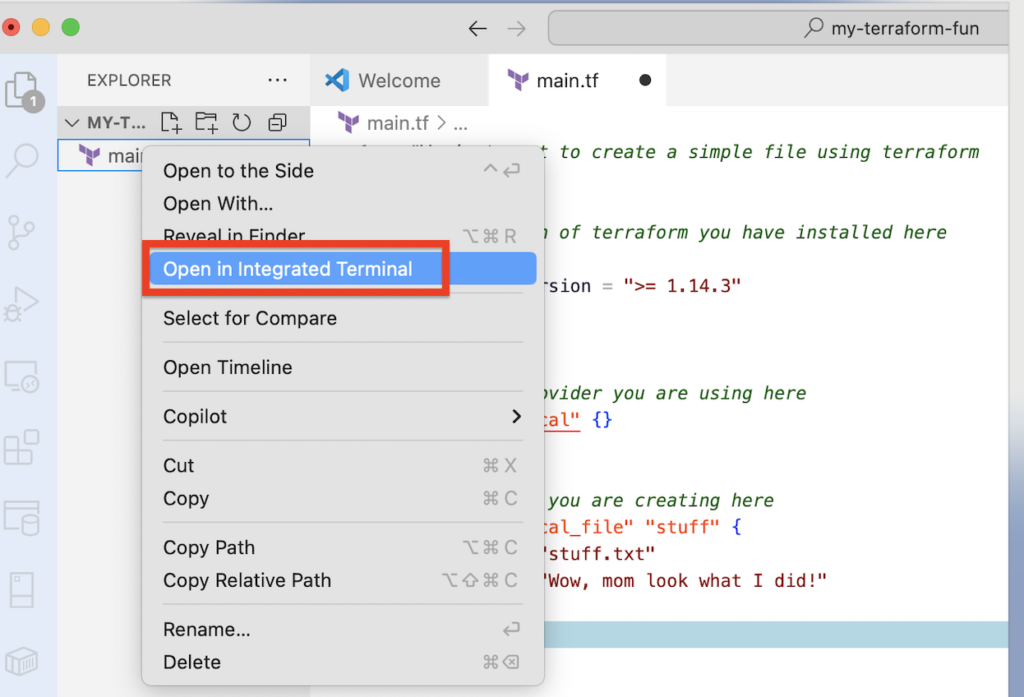Open the Extensions view icon
Screen dimensions: 1024x697
coord(22,447)
